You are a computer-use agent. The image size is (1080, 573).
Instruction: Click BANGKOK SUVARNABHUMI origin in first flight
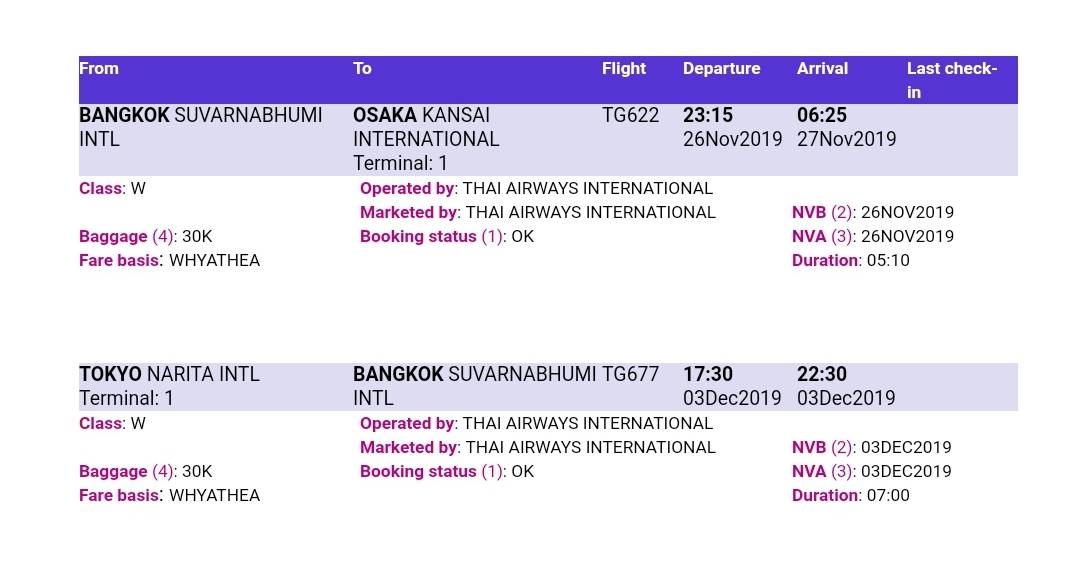200,127
